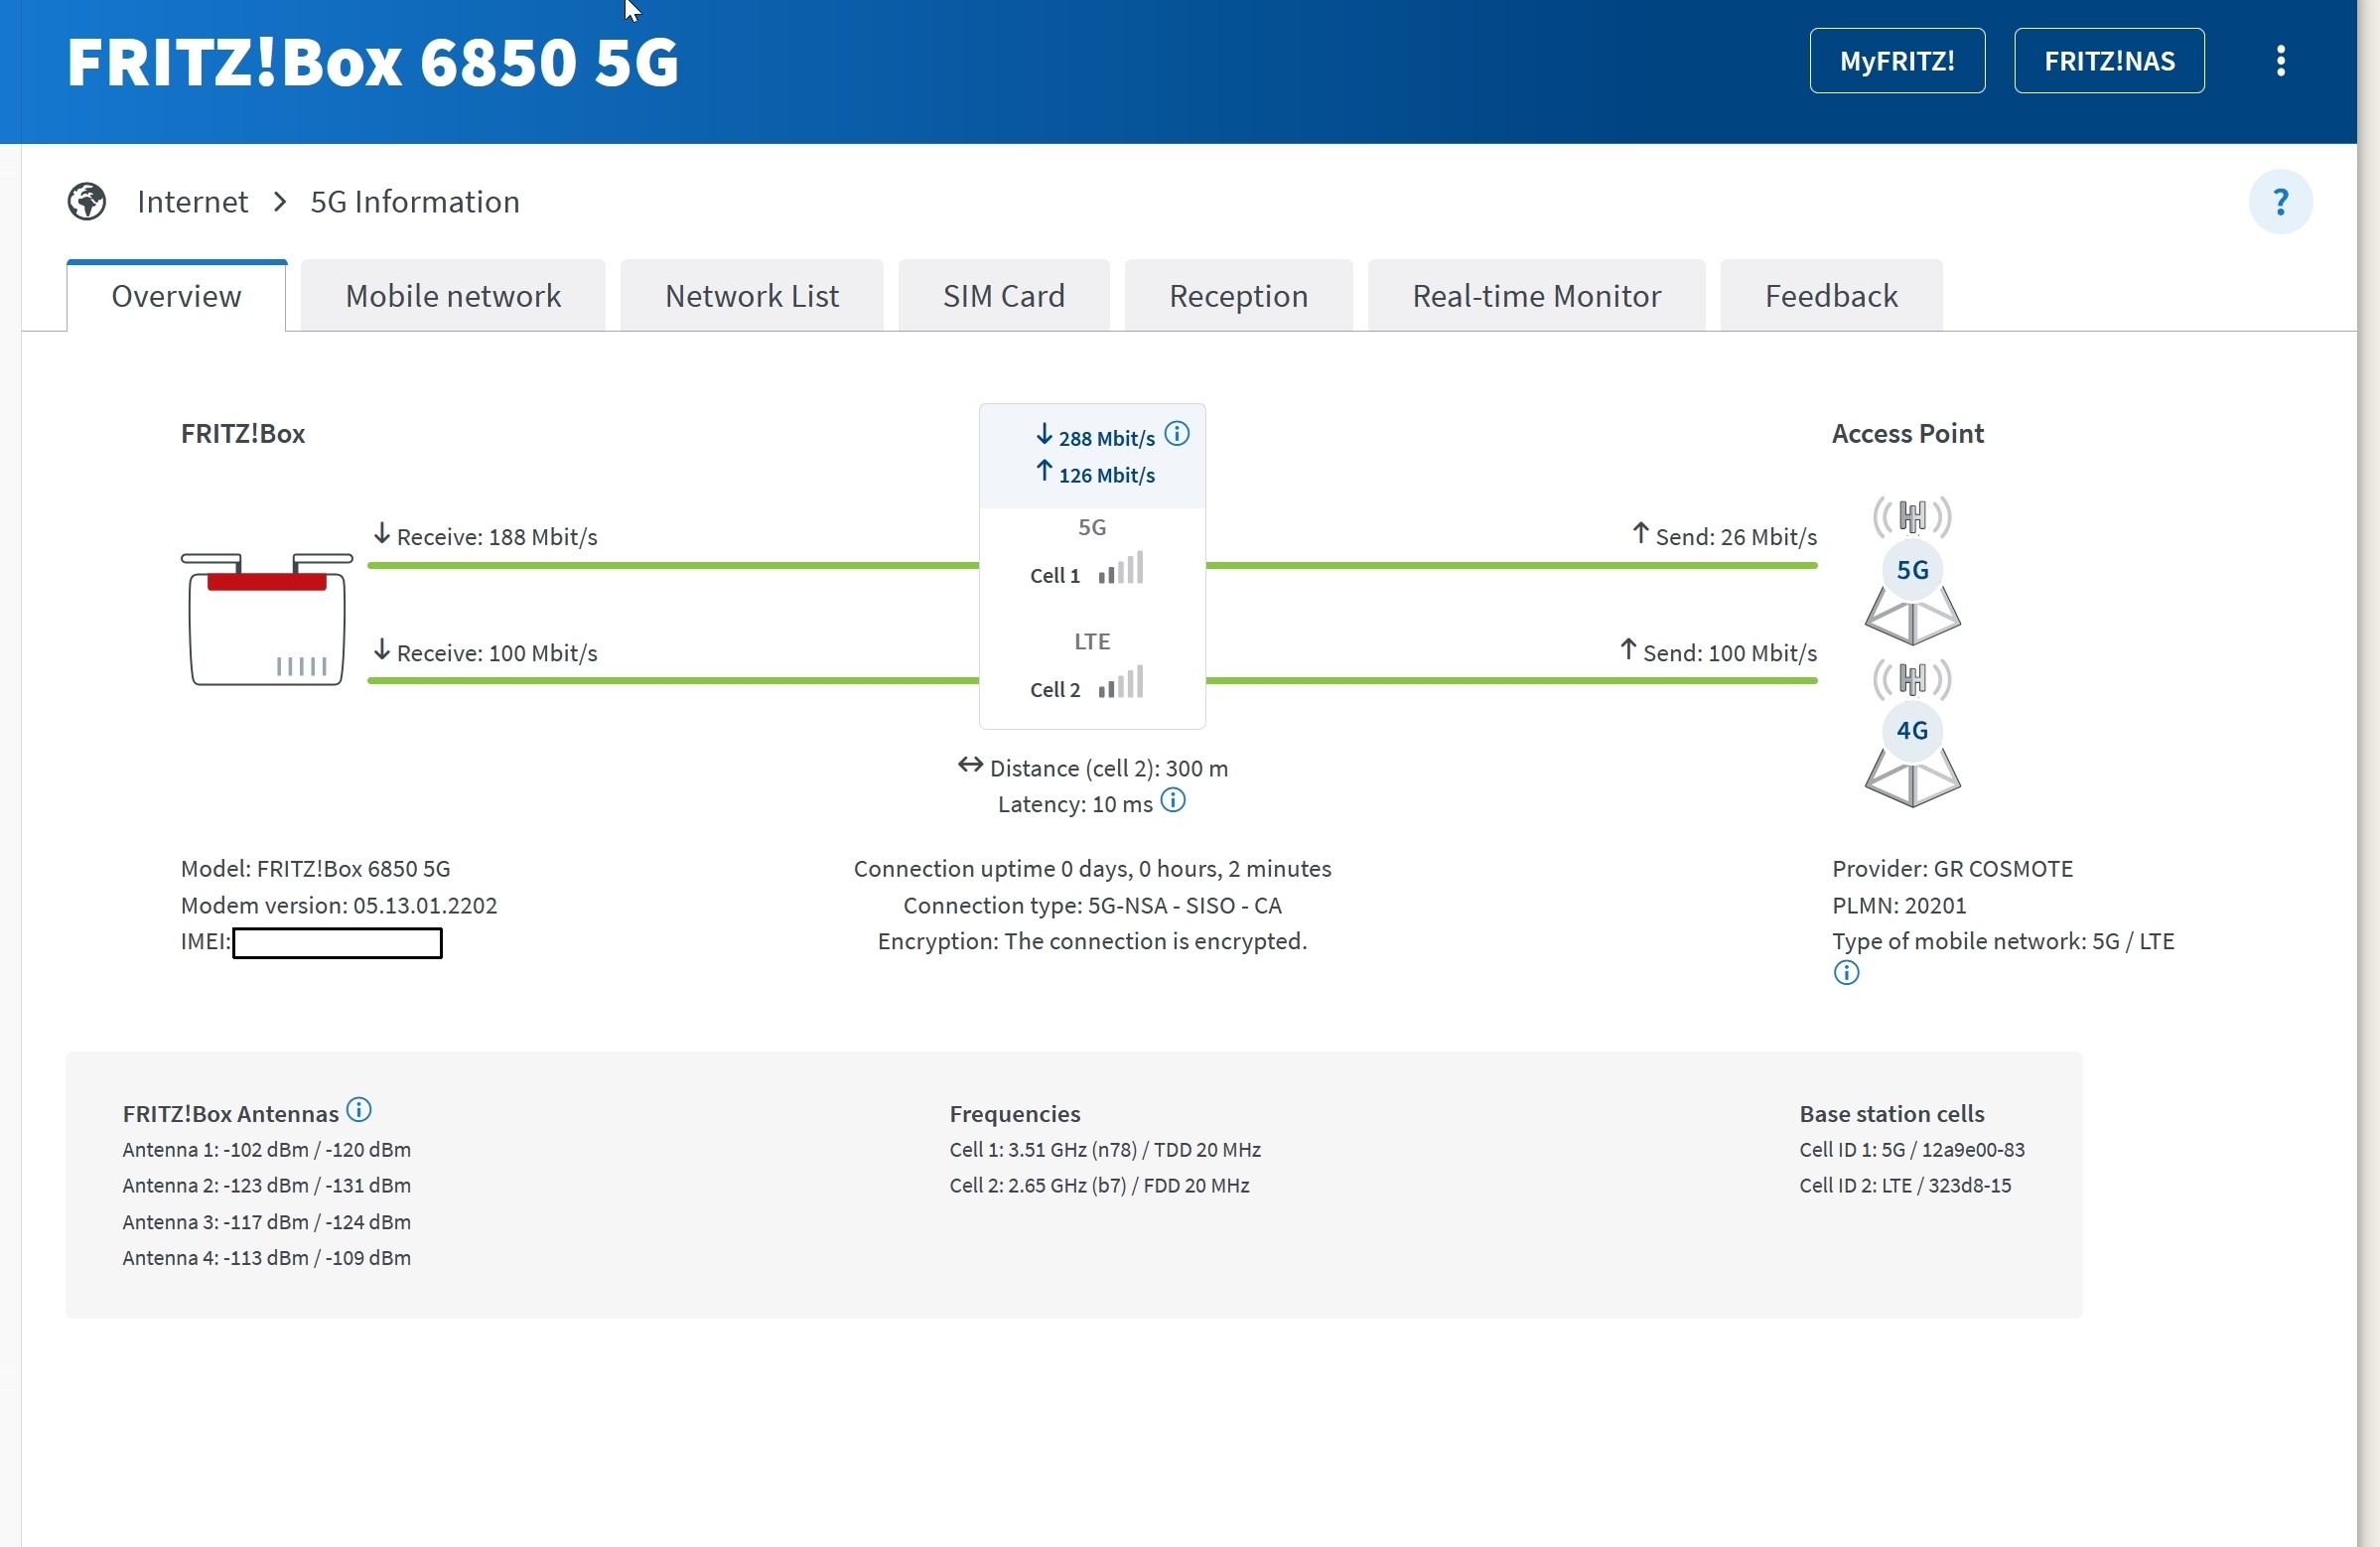Click the 'Access Point' heading
Screen dimensions: 2380x1547
tap(1908, 434)
